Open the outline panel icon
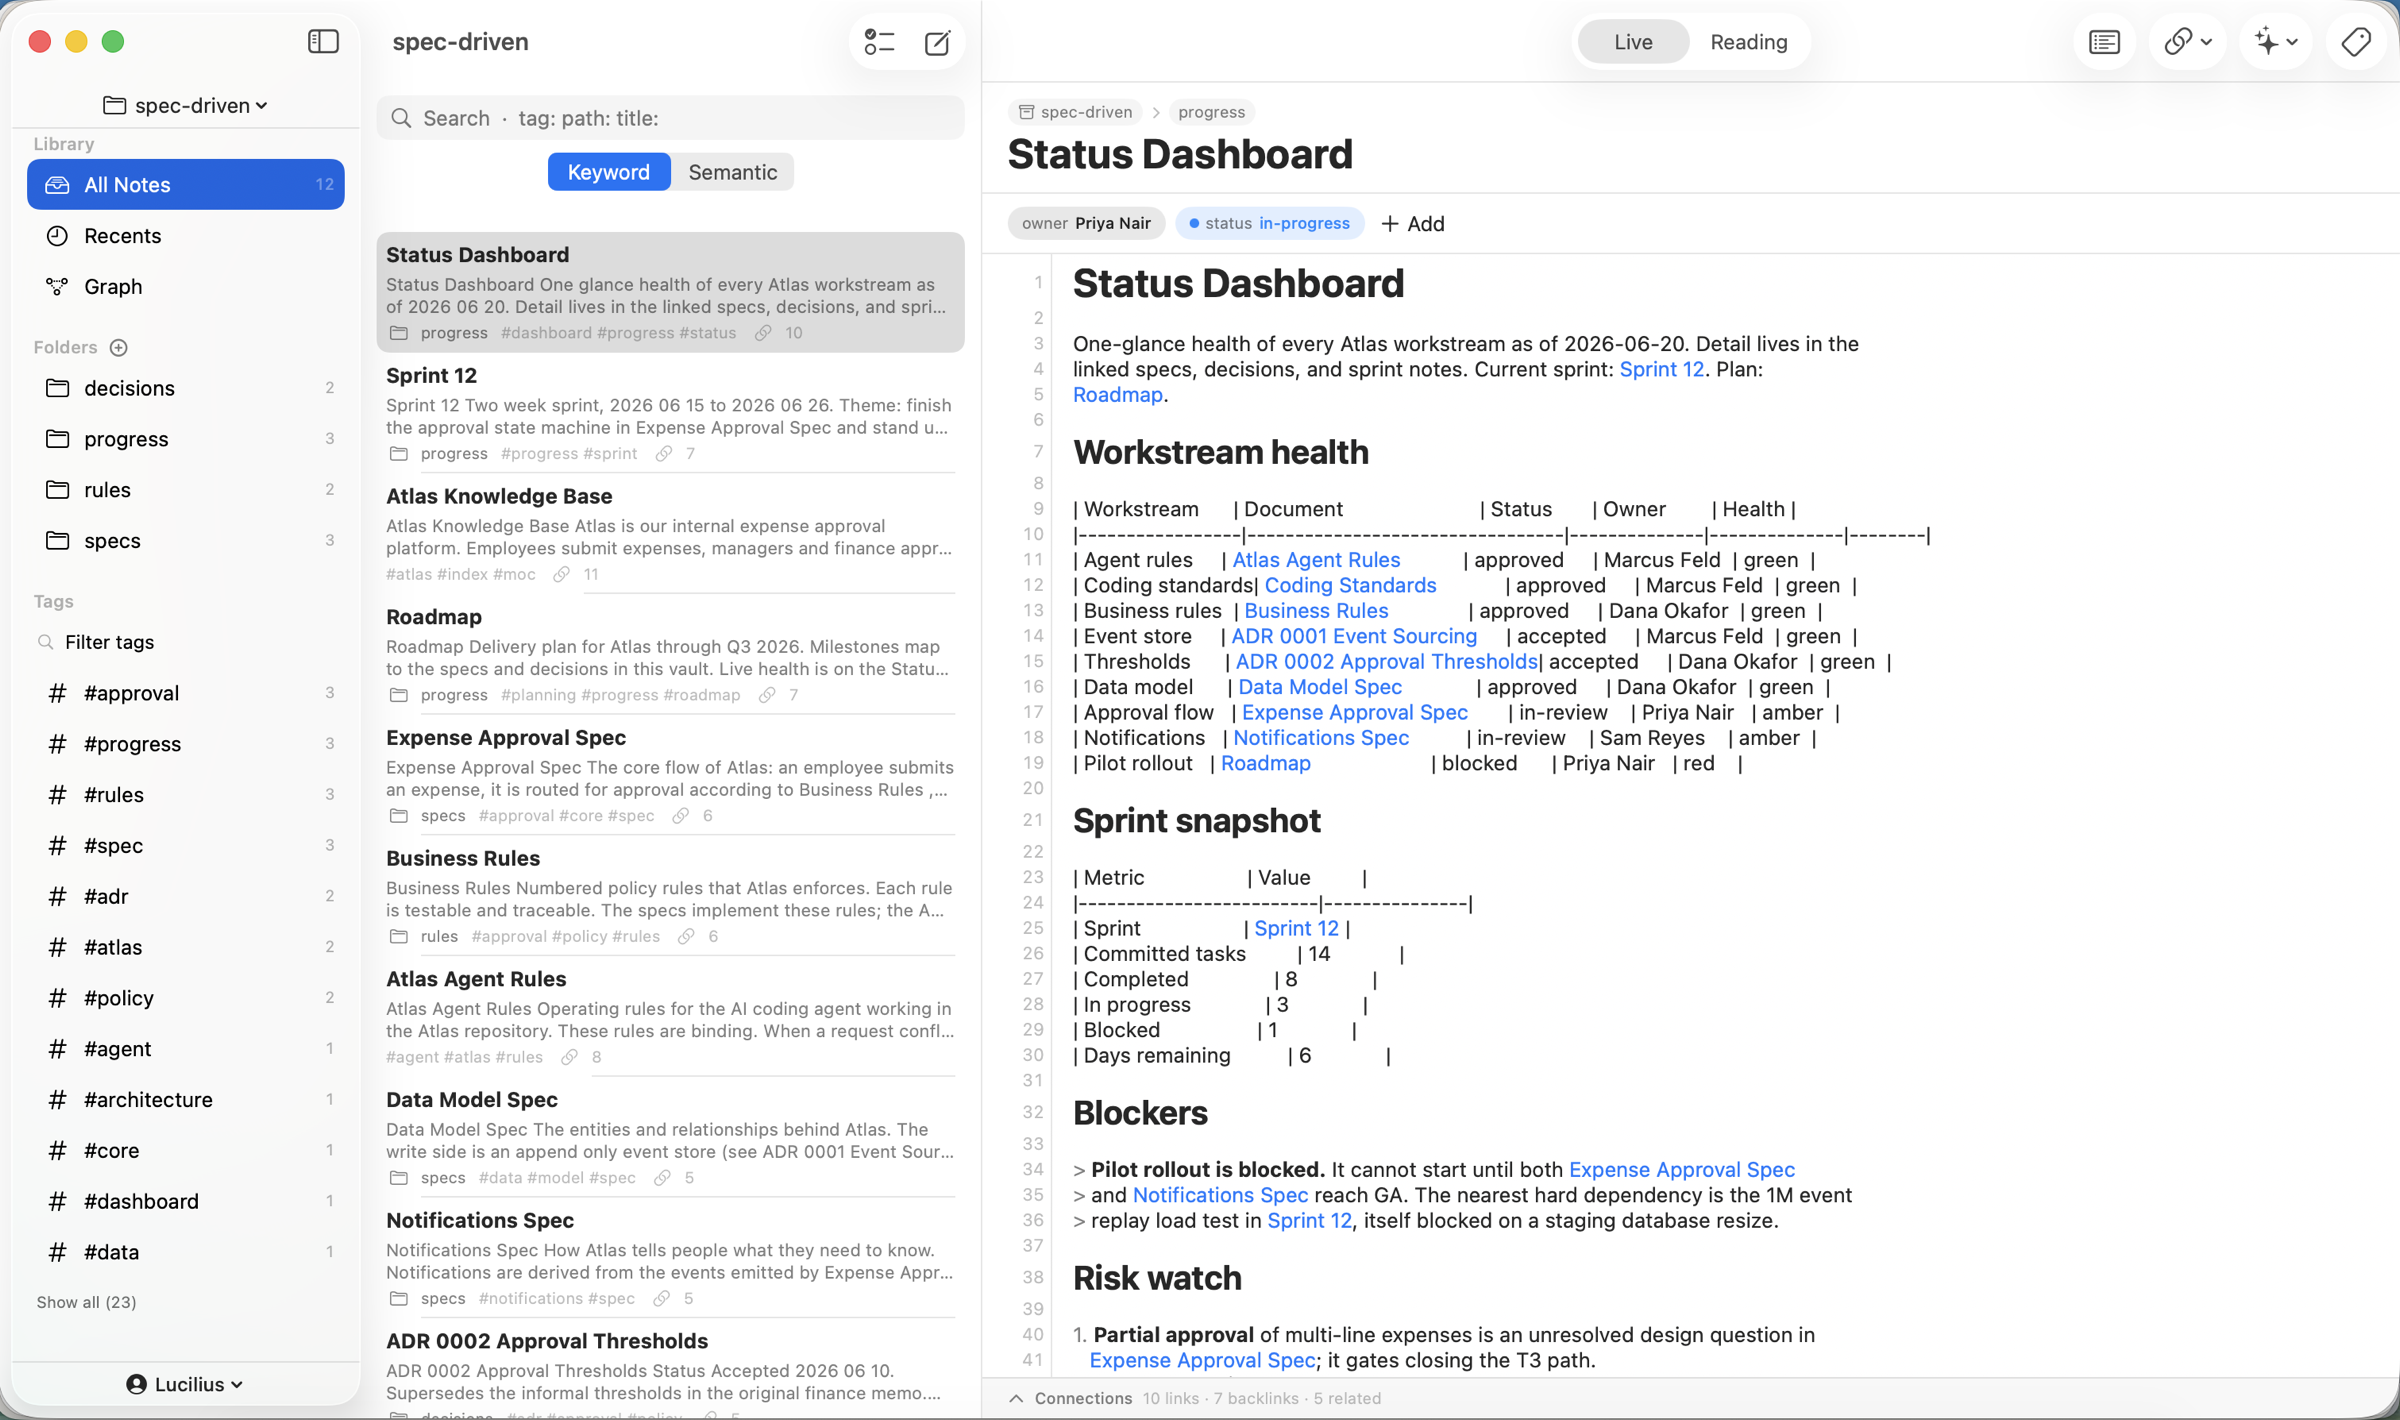Screen dimensions: 2400x1420 pyautogui.click(x=2104, y=42)
